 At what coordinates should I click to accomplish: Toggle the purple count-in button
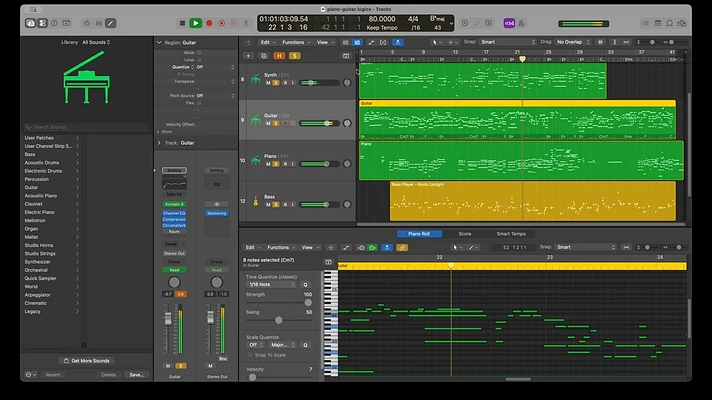tap(509, 23)
